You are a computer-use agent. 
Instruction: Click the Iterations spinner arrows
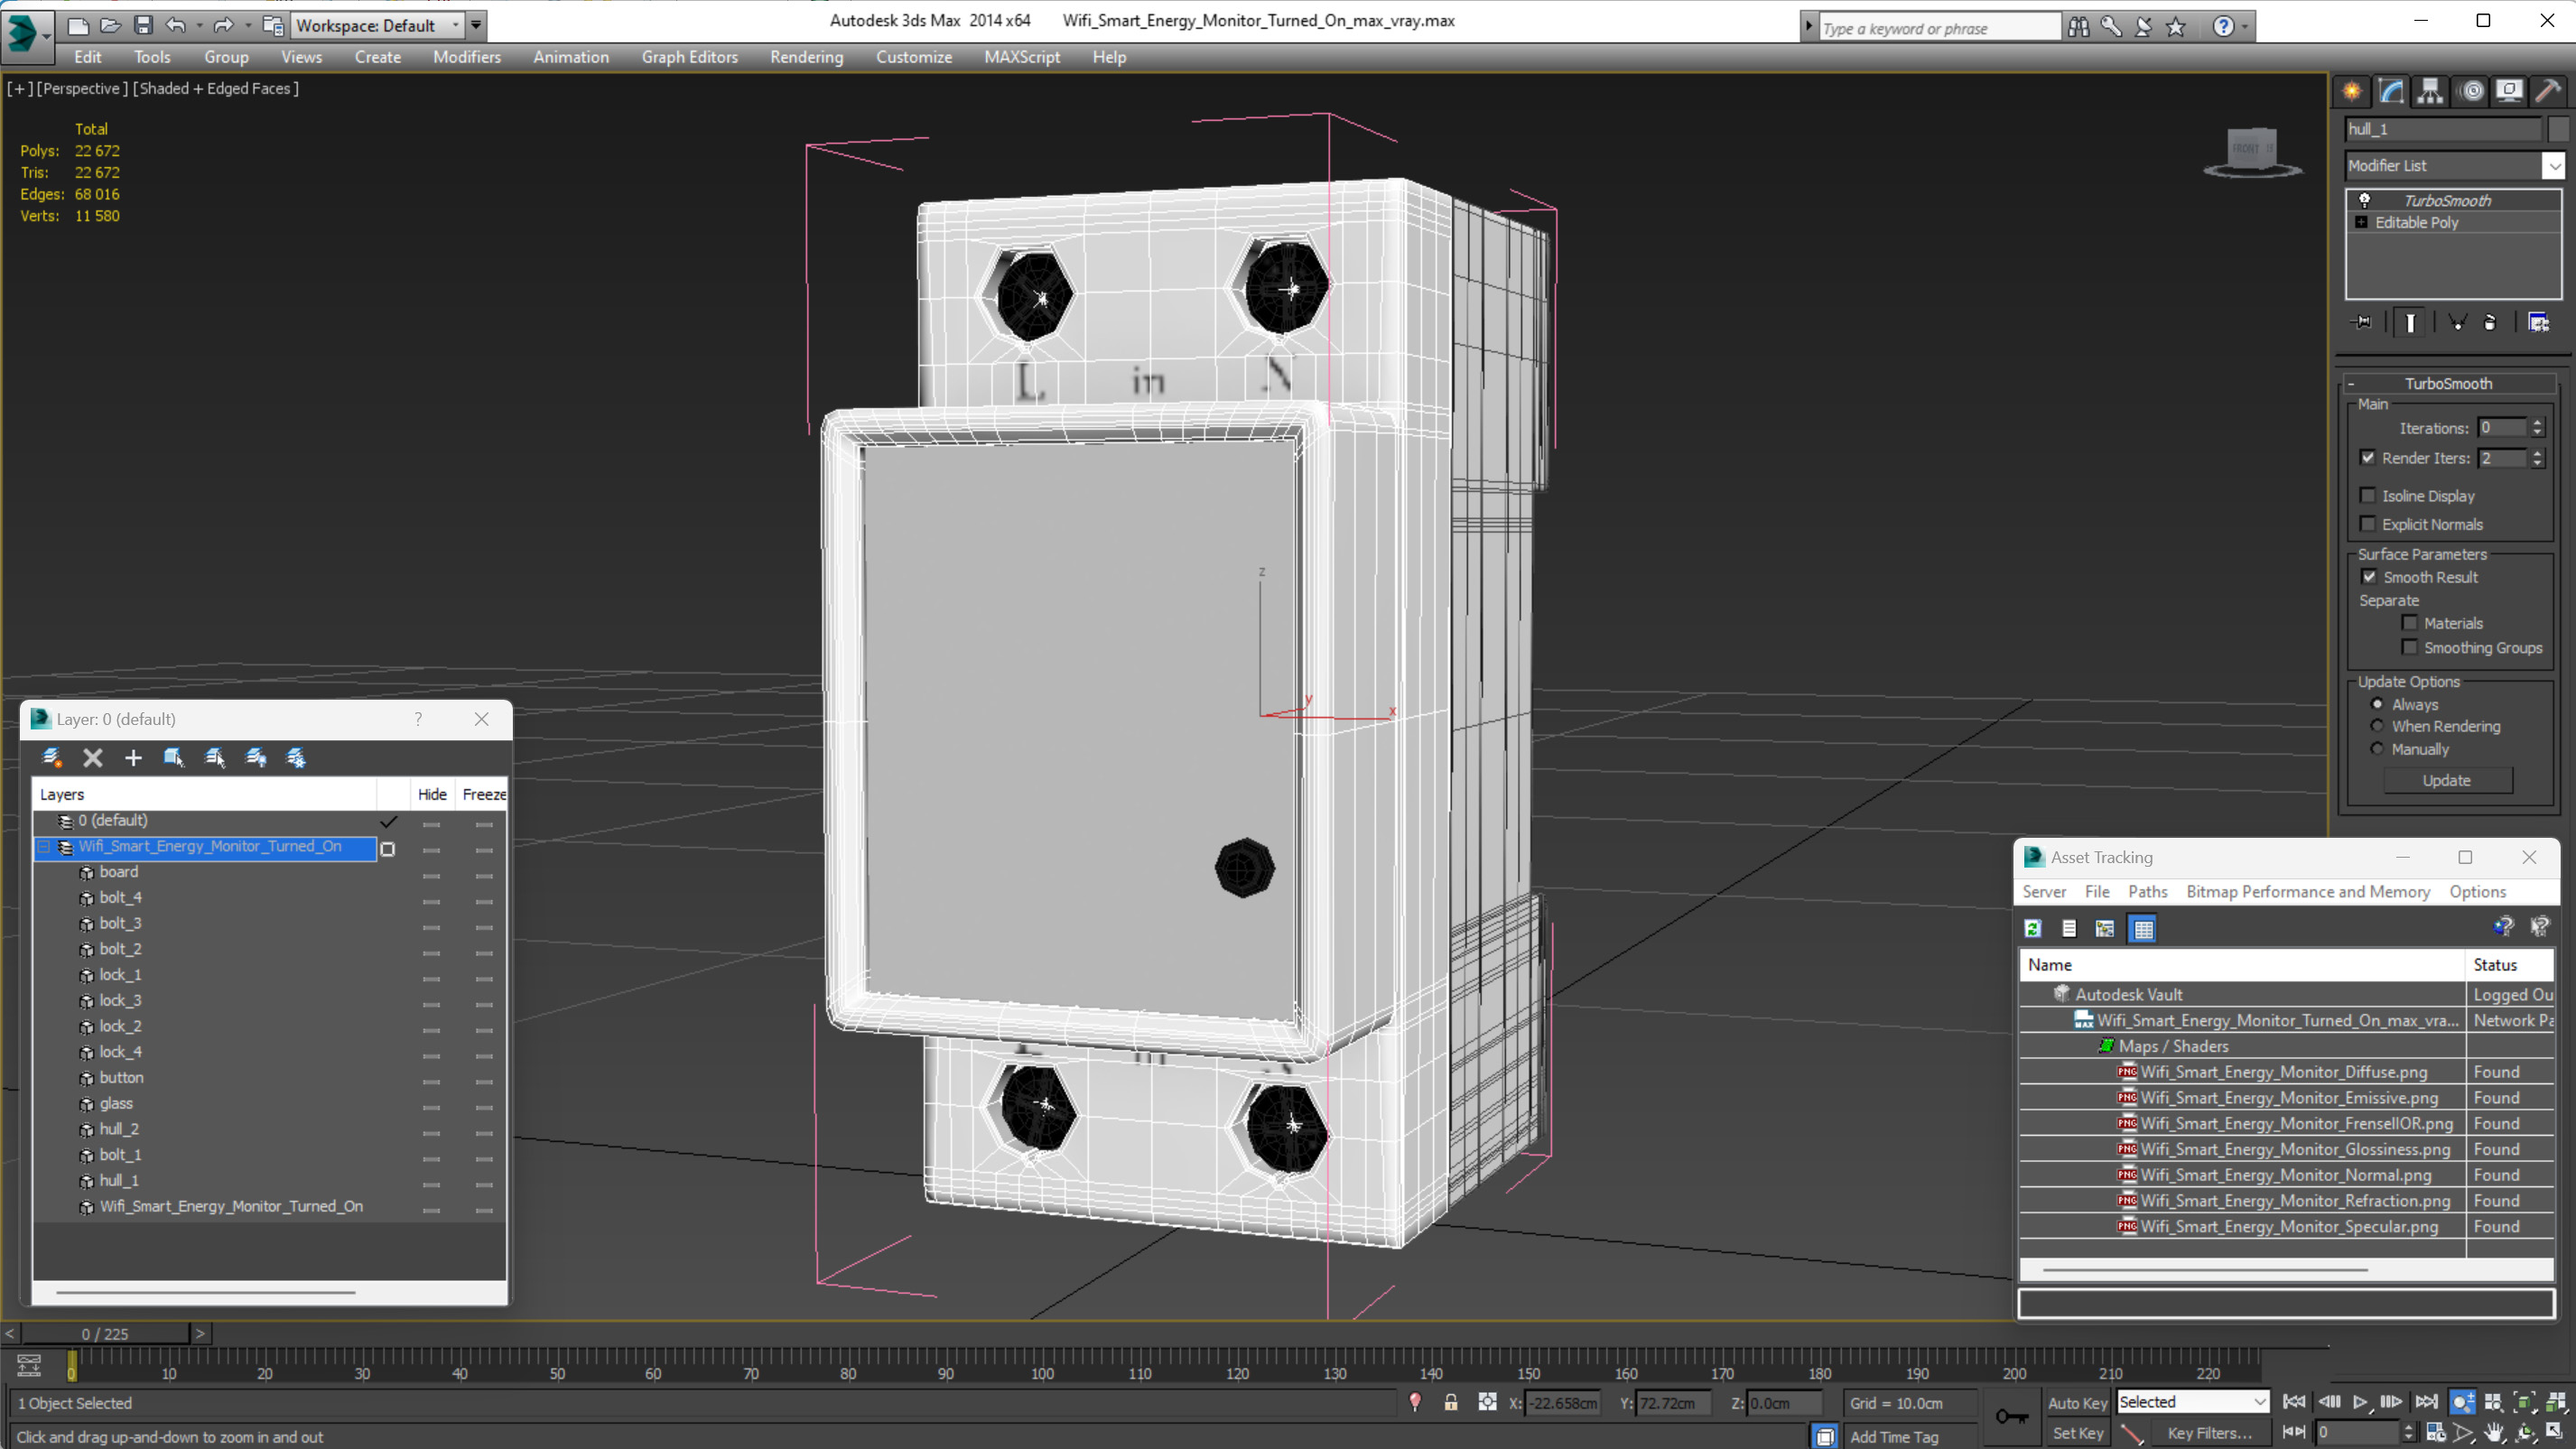coord(2538,428)
